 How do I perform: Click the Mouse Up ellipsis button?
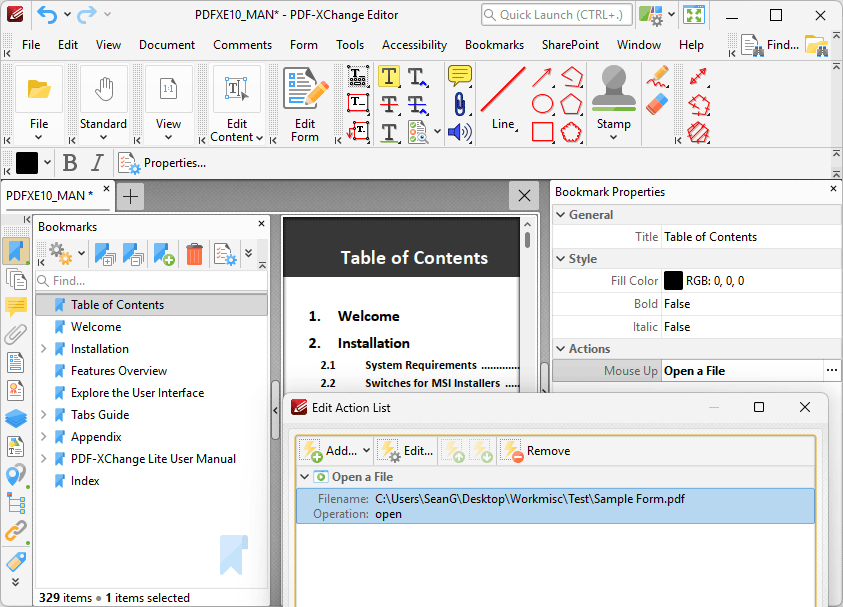pyautogui.click(x=831, y=370)
